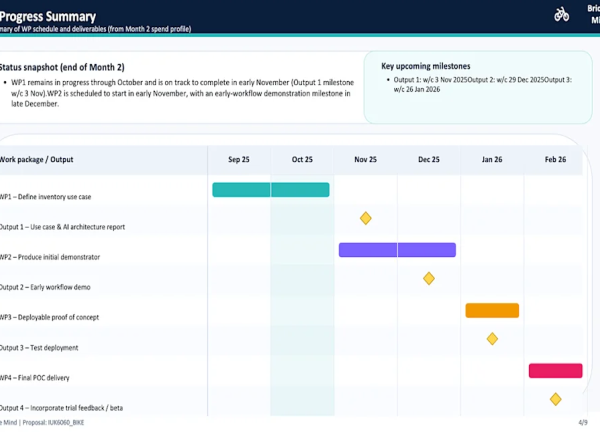This screenshot has height=433, width=600.
Task: Click the red WP4 Gantt bar
Action: 555,371
